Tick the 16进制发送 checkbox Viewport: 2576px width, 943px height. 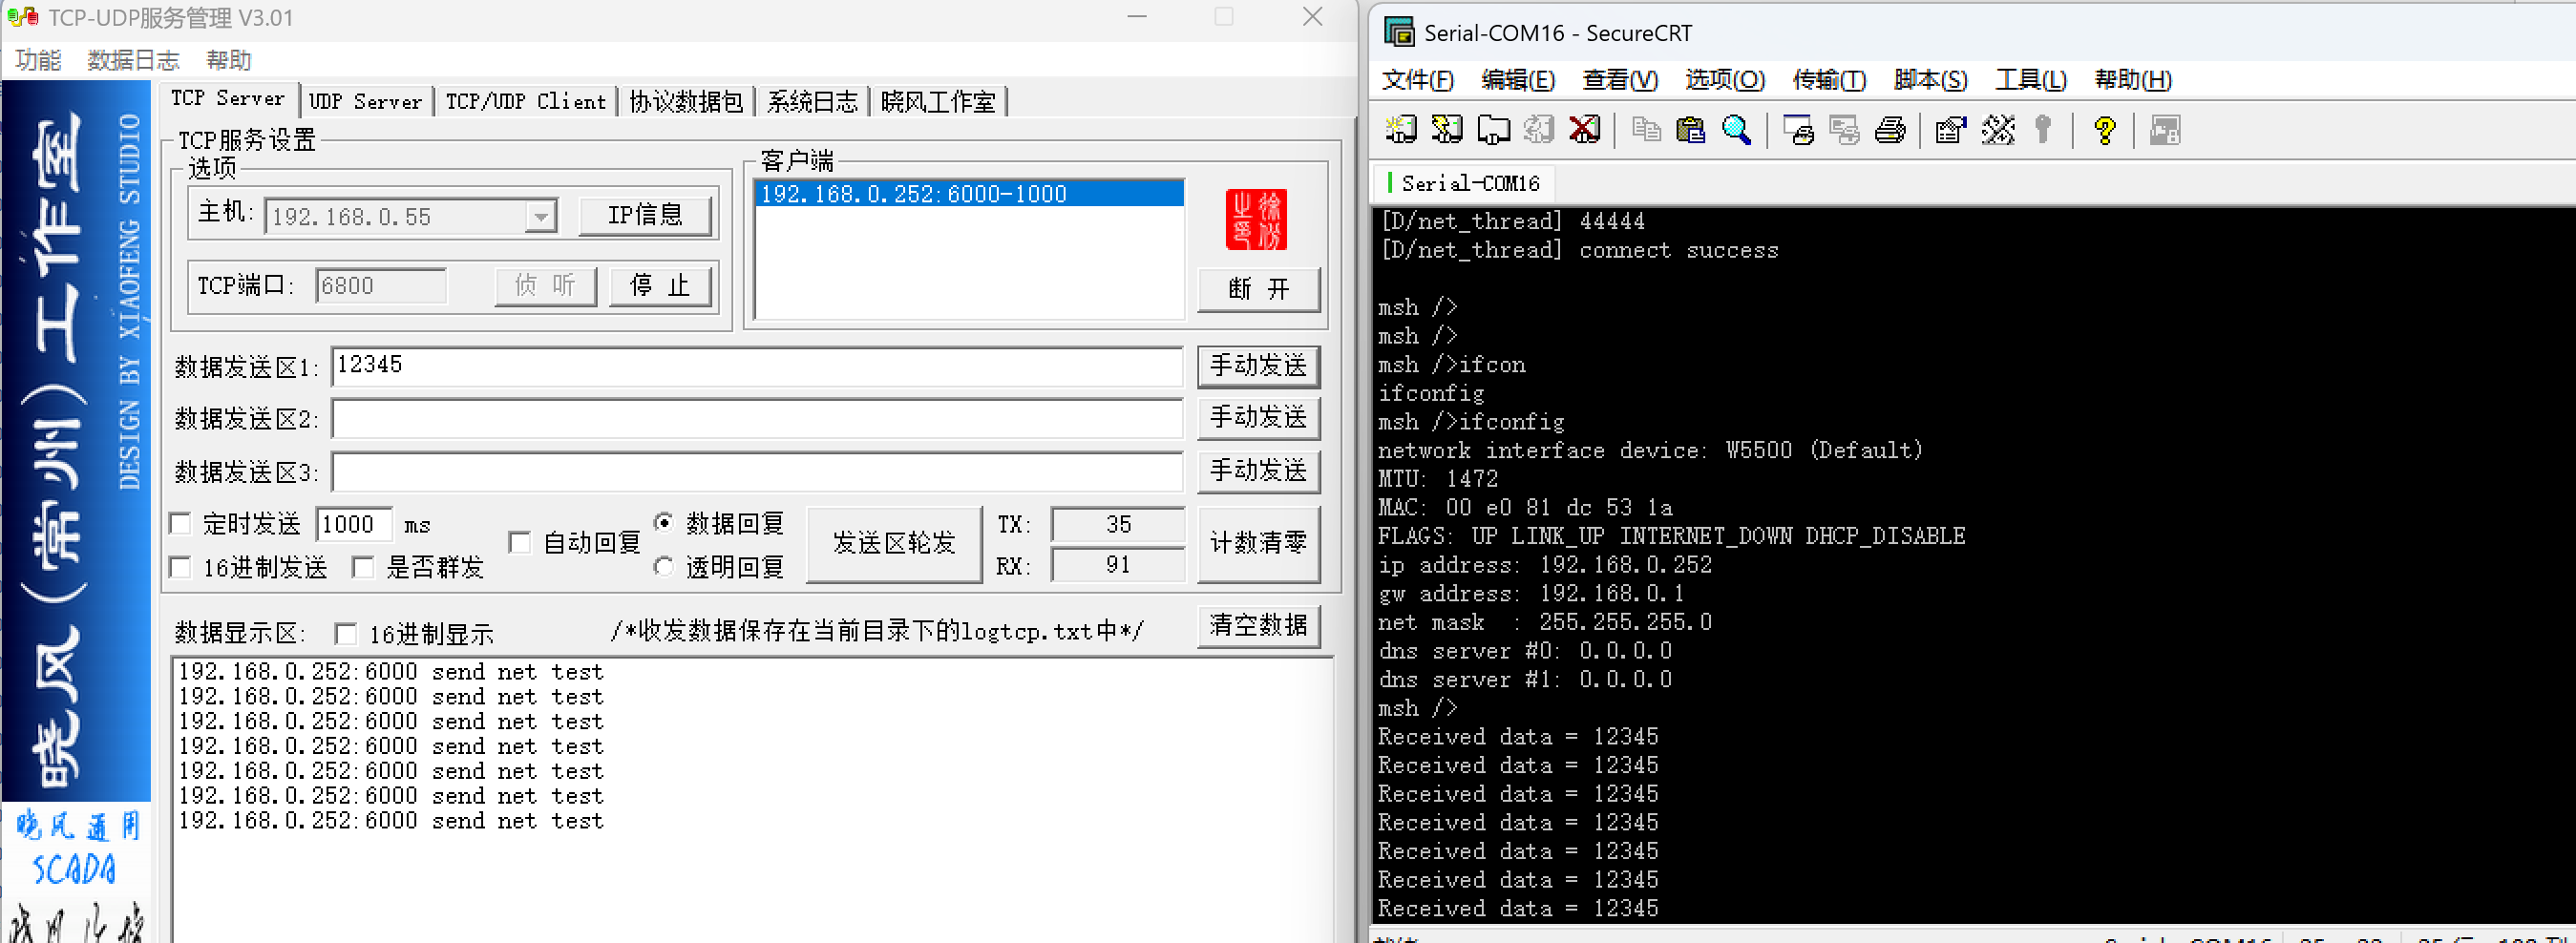[181, 568]
